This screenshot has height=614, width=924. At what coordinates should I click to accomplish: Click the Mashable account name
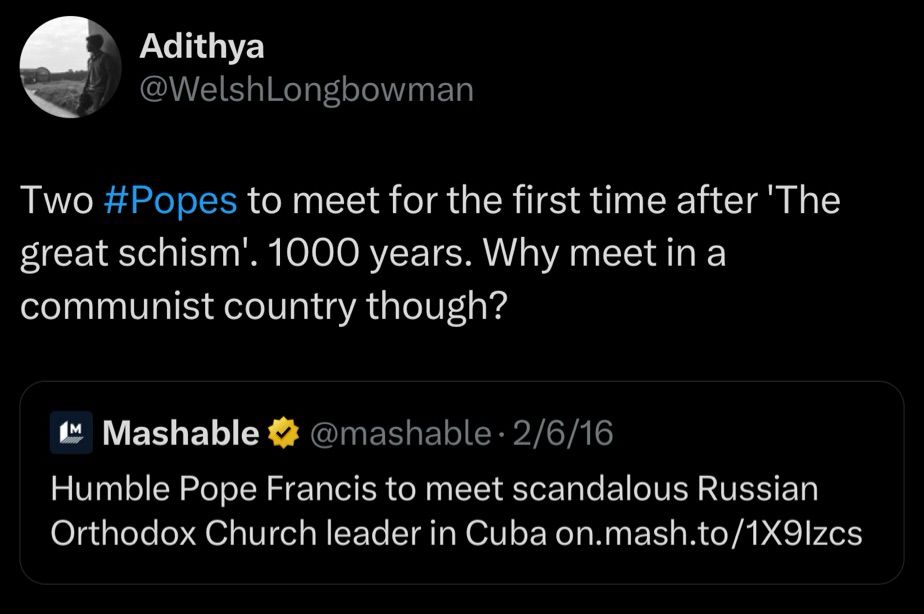[x=180, y=432]
